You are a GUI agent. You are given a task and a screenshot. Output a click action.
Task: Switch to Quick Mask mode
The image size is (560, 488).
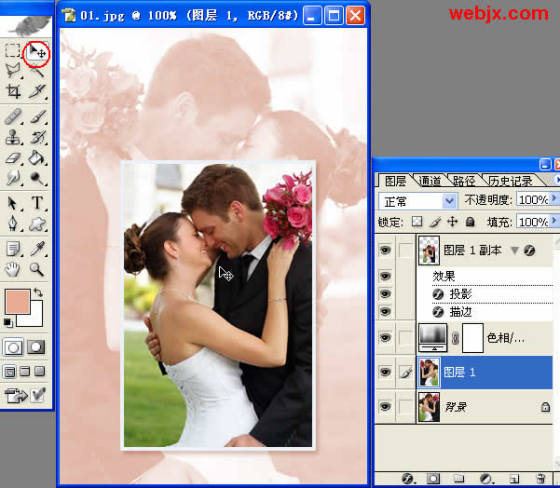[x=36, y=347]
